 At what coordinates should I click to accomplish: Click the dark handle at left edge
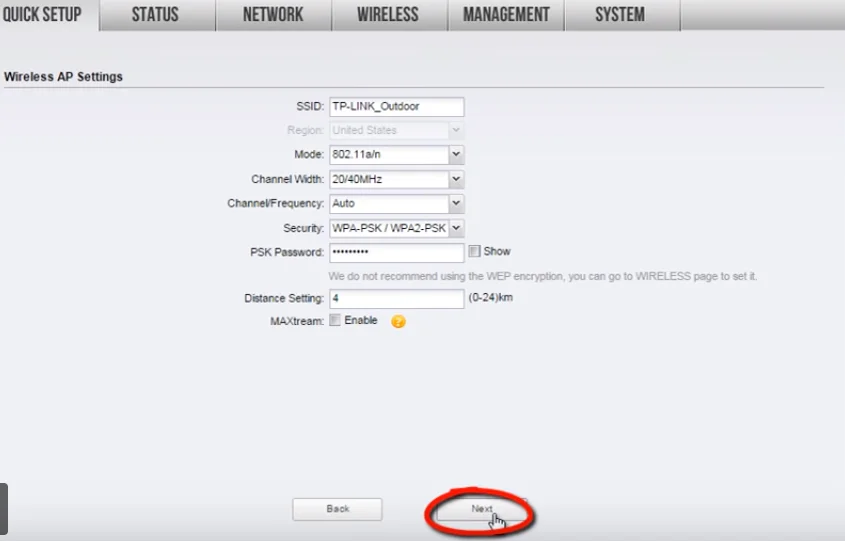(x=4, y=508)
